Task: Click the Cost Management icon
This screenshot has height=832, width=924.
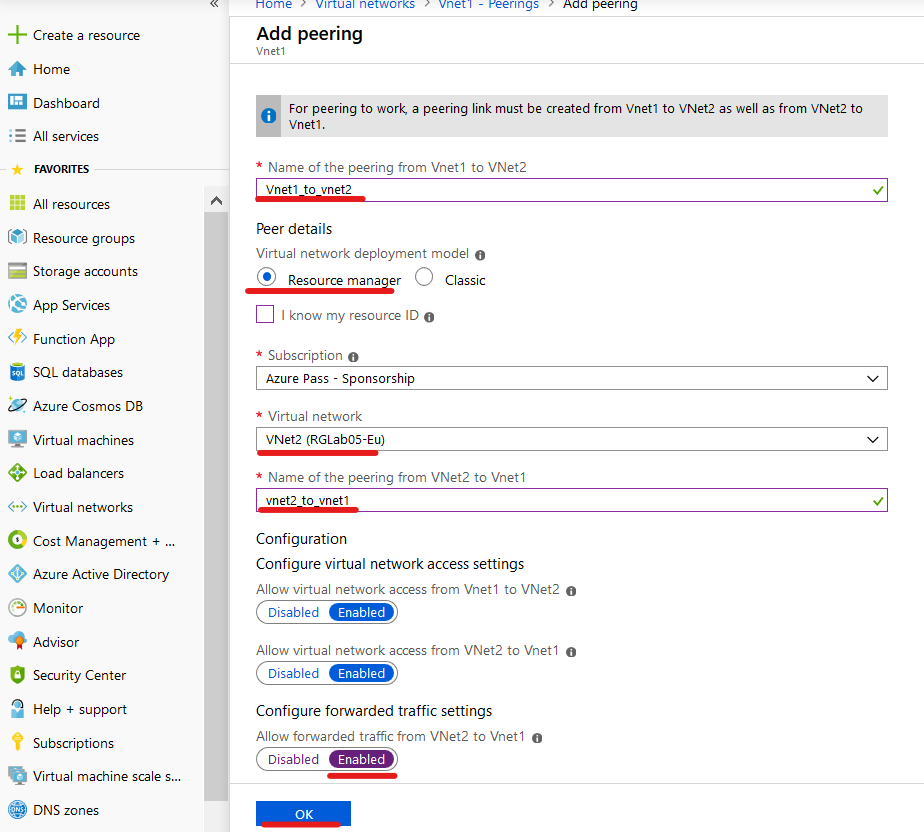Action: (17, 540)
